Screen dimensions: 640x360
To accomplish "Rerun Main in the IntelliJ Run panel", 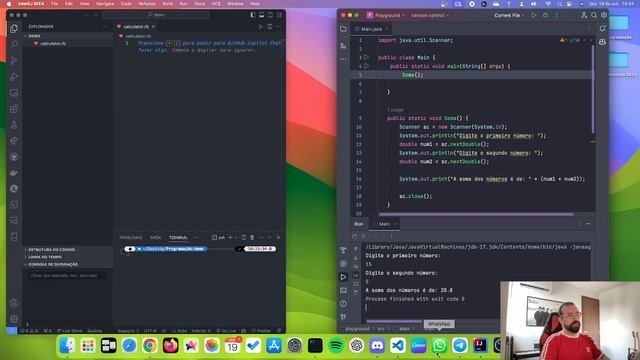I will click(354, 236).
